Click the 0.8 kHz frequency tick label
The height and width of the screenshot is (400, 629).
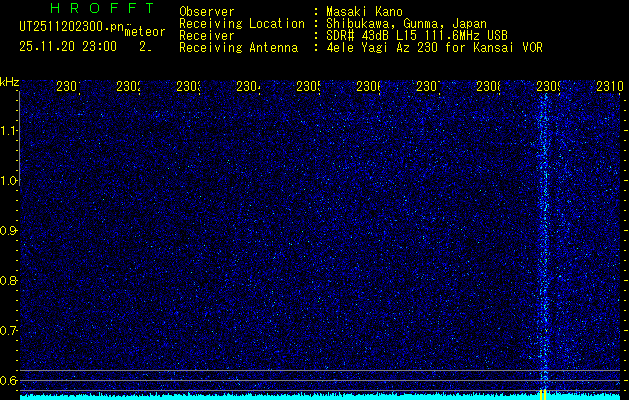(9, 280)
